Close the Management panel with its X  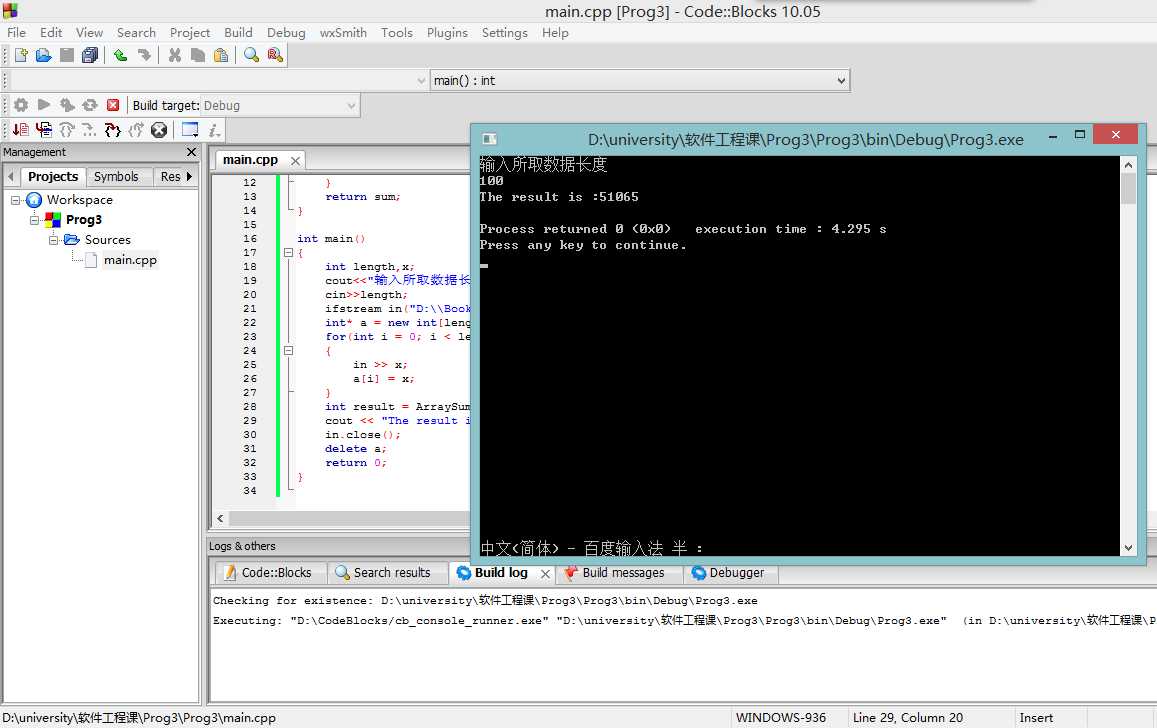point(192,152)
